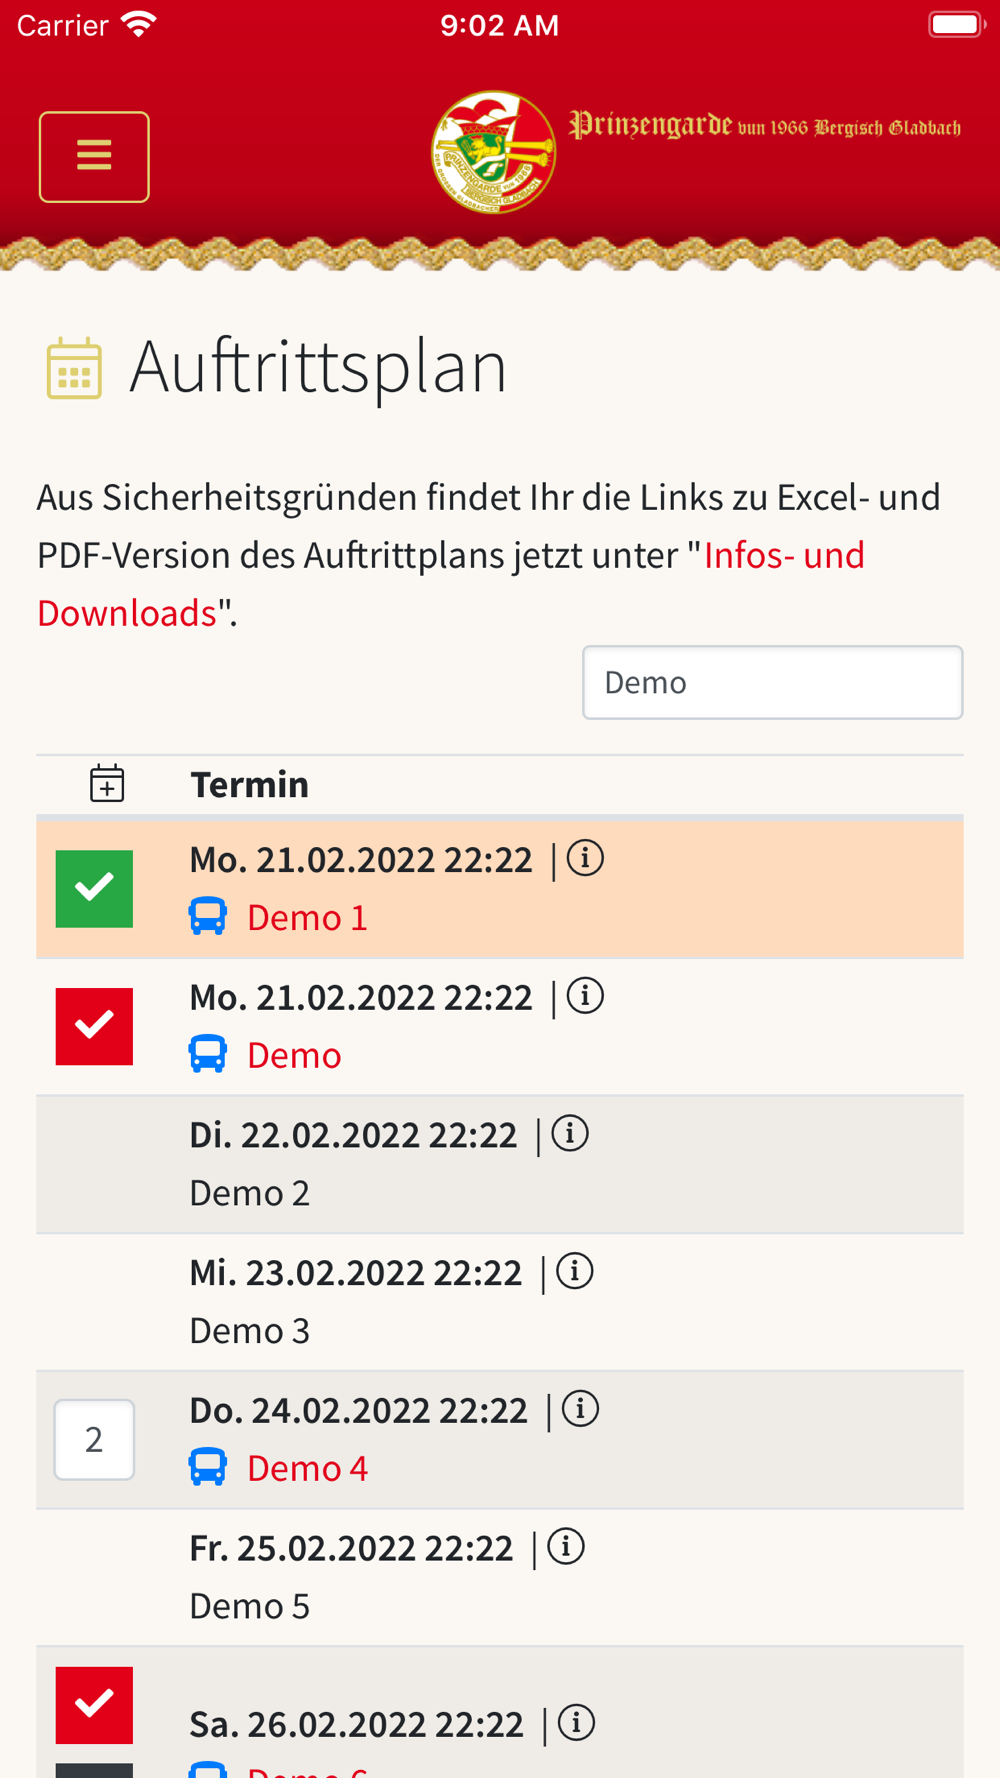The width and height of the screenshot is (1000, 1778).
Task: Show info for Di. 22.02.2022 appointment
Action: point(570,1134)
